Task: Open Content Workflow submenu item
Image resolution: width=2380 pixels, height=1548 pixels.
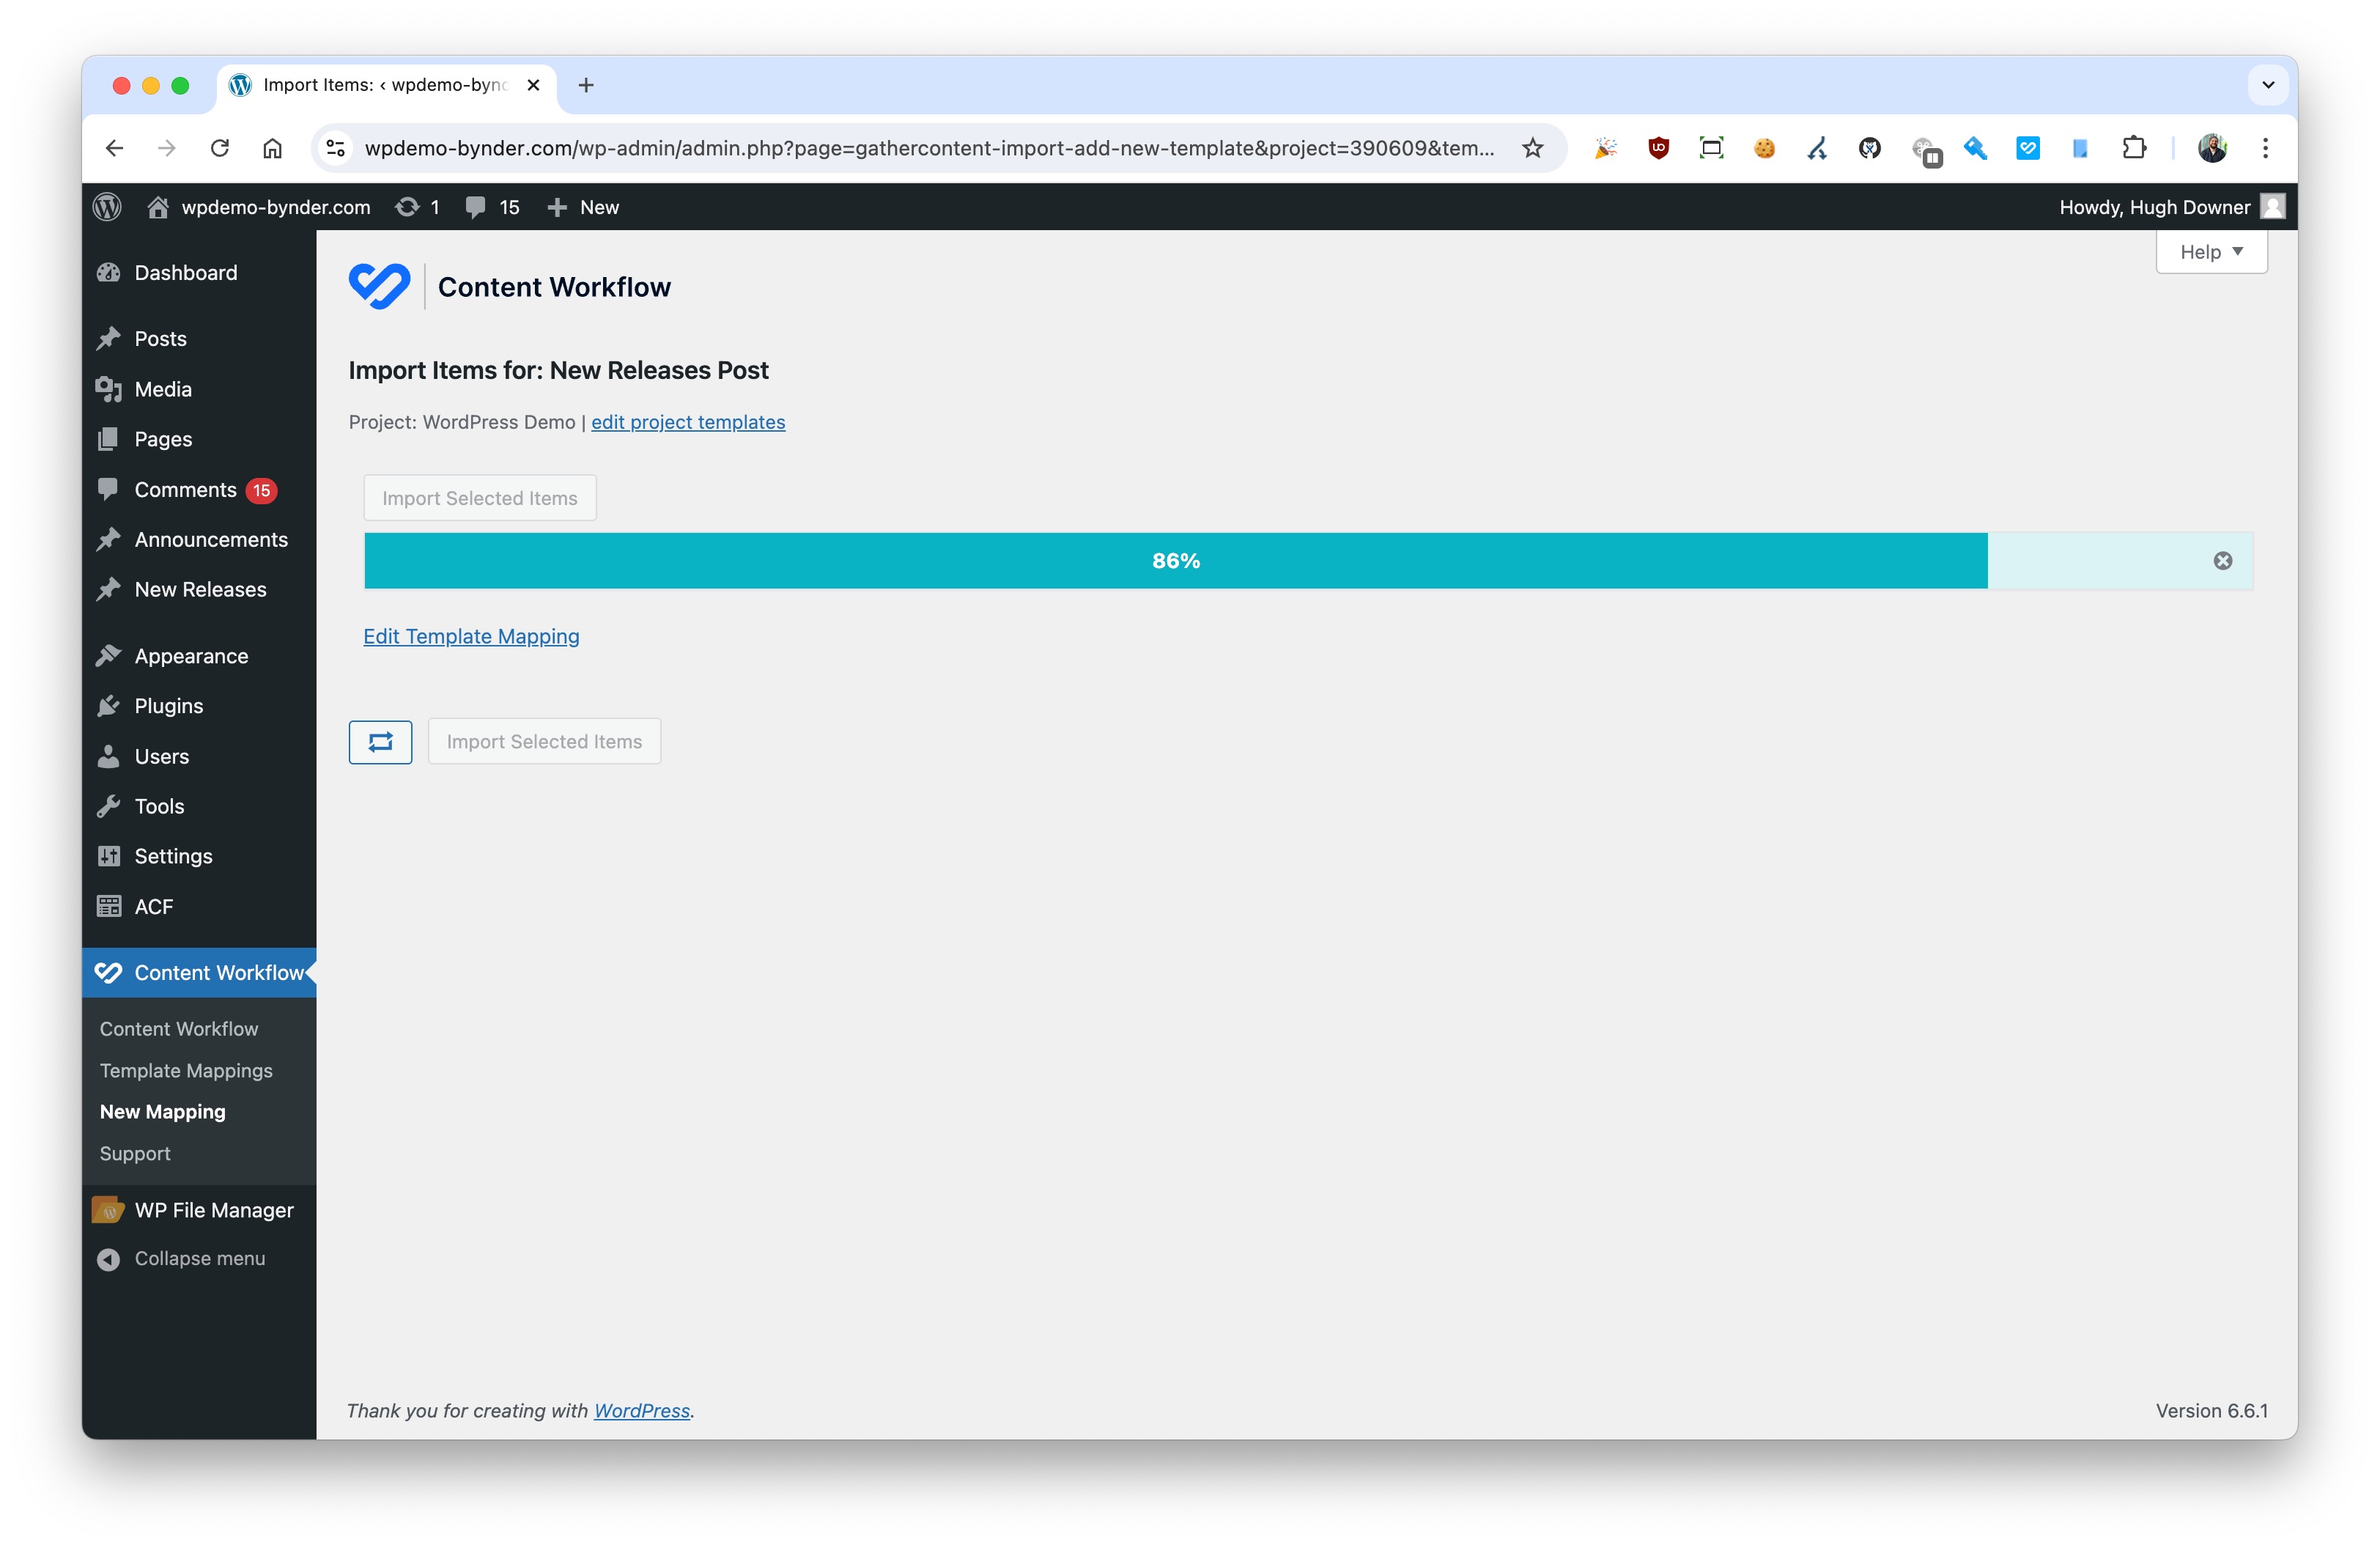Action: [x=179, y=1029]
